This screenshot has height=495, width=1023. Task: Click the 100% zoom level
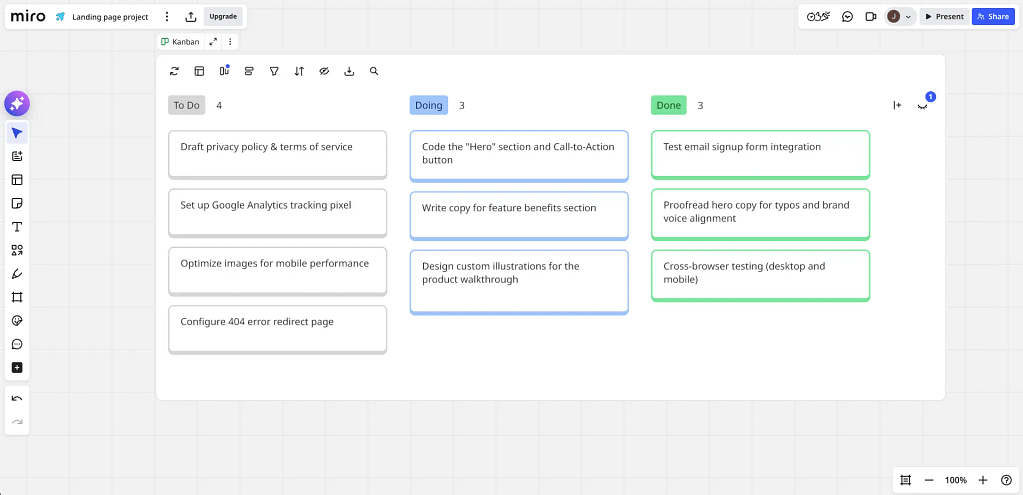[956, 480]
